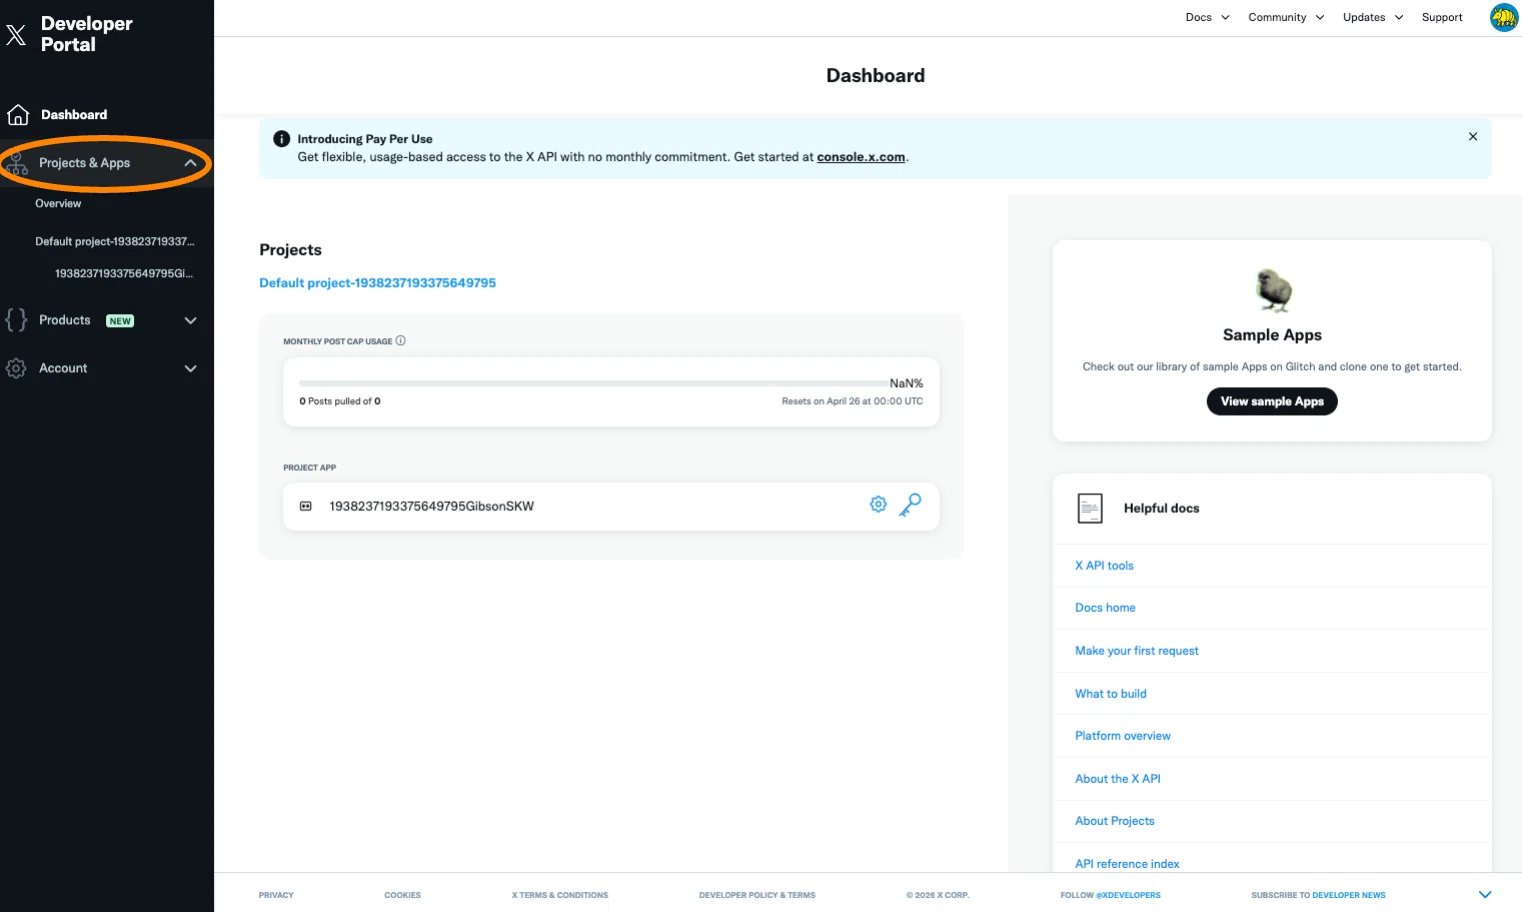Open keys and tokens via key icon
The width and height of the screenshot is (1522, 912).
[910, 505]
